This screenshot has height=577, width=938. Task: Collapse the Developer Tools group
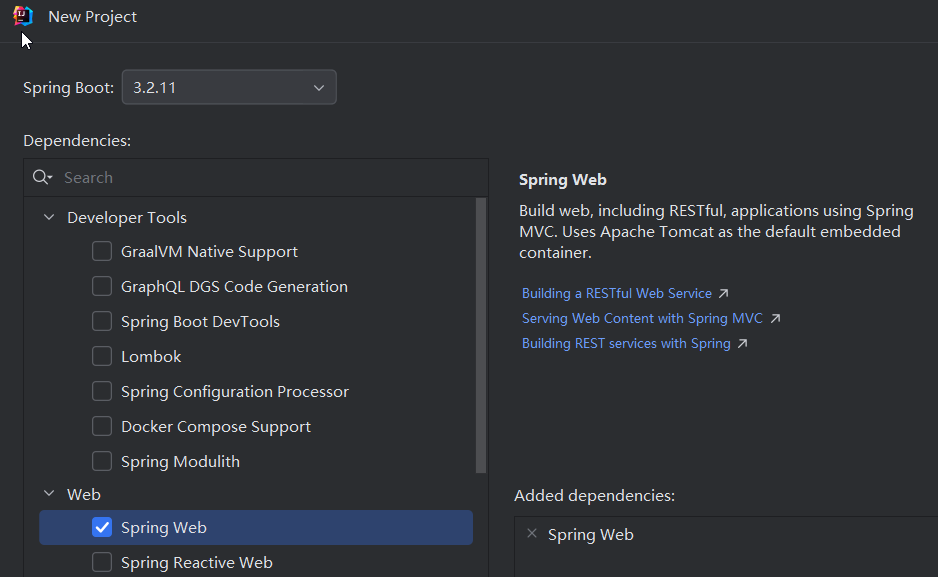[49, 217]
